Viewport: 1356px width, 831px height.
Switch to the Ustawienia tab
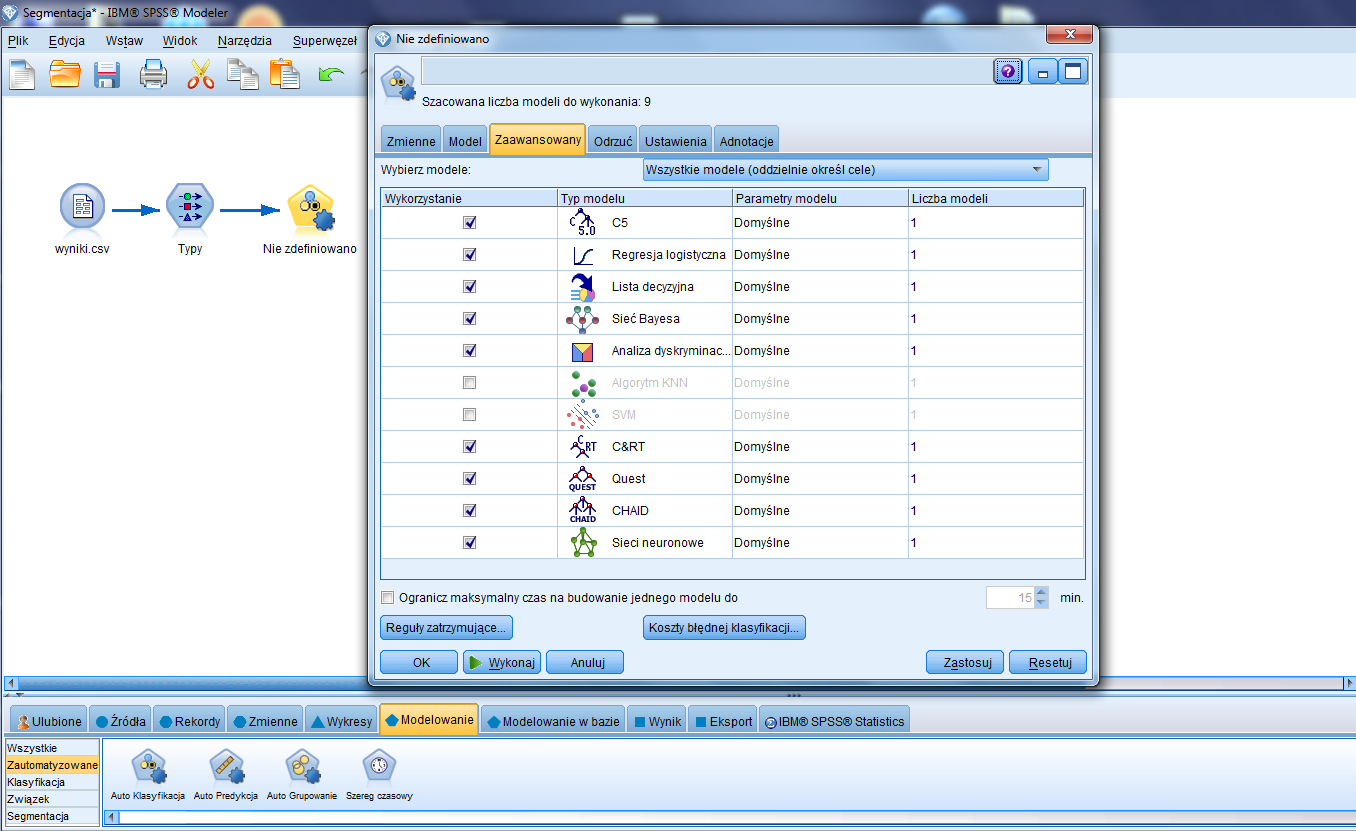(x=676, y=141)
